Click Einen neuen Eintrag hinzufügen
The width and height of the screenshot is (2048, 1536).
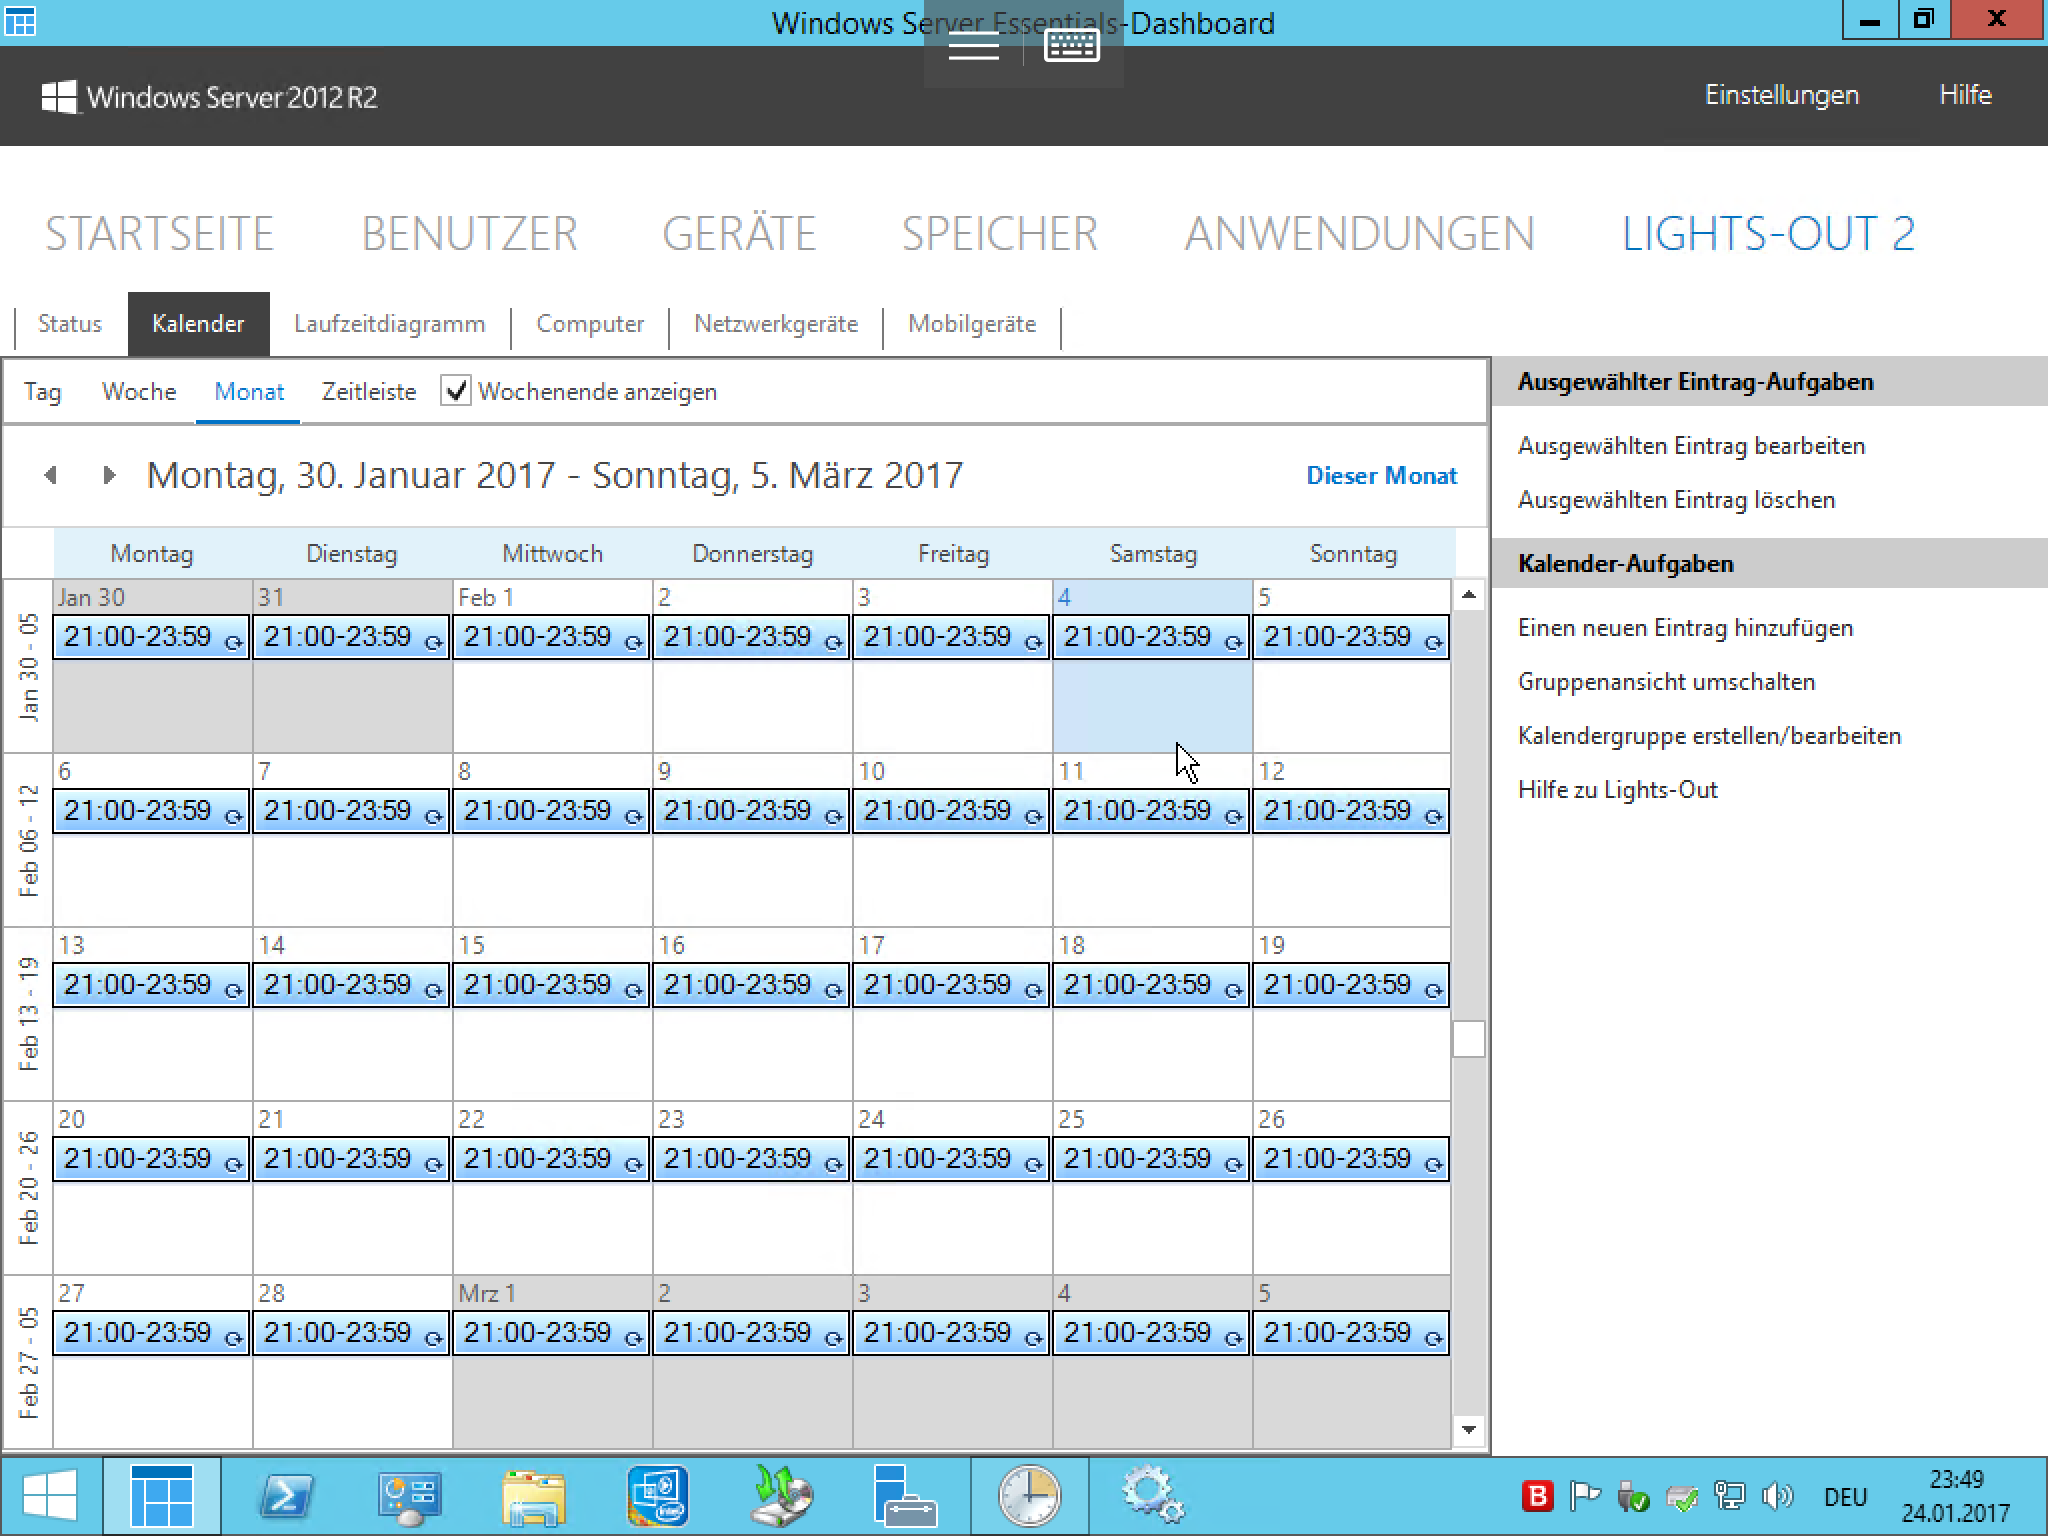[1685, 628]
